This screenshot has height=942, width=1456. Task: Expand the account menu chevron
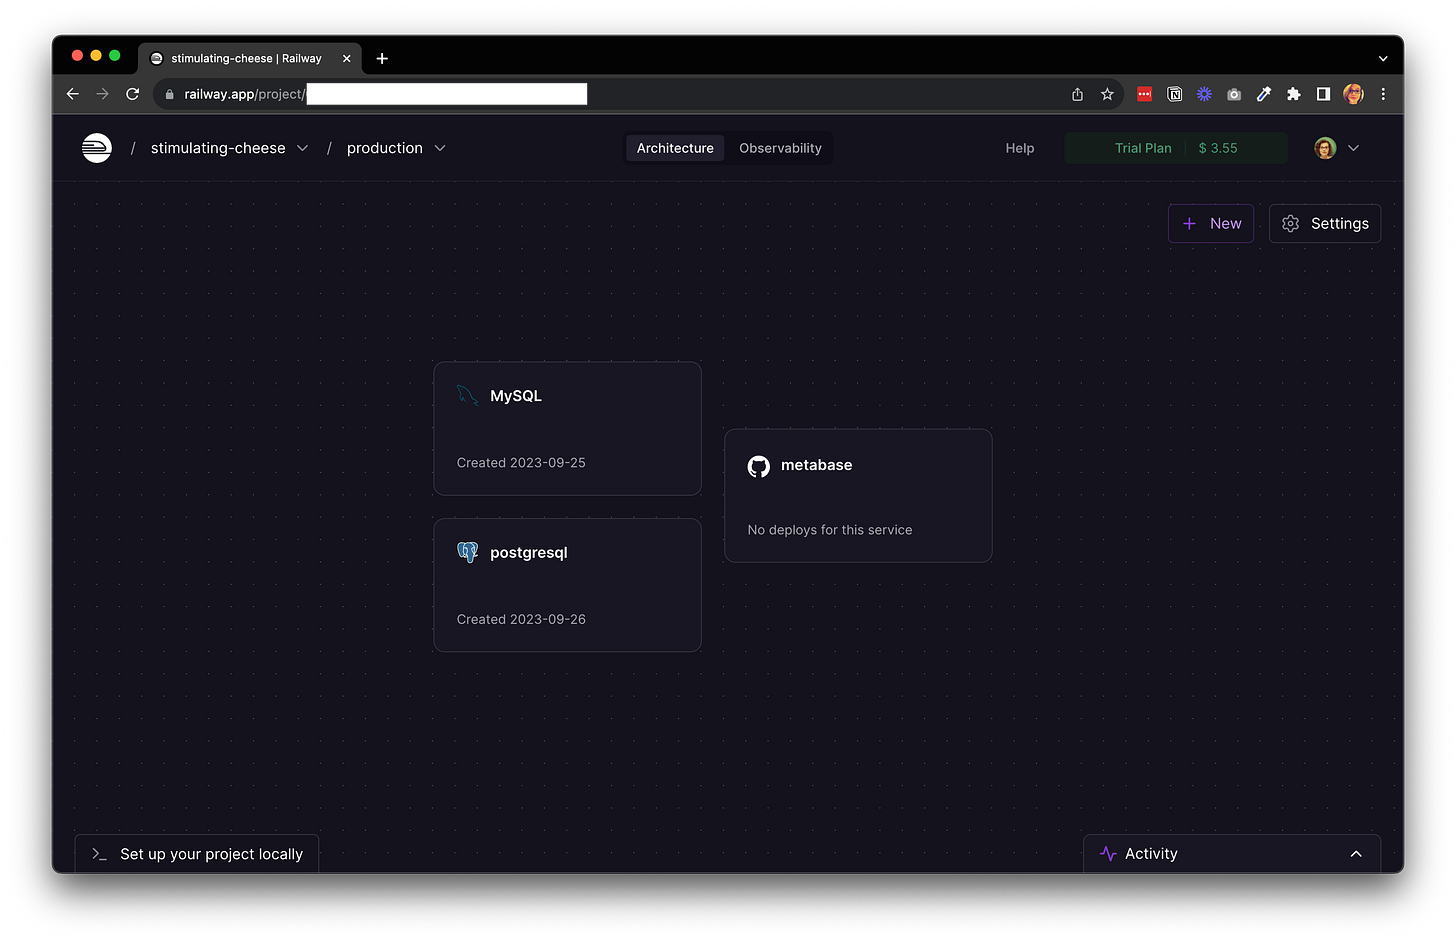click(x=1354, y=148)
